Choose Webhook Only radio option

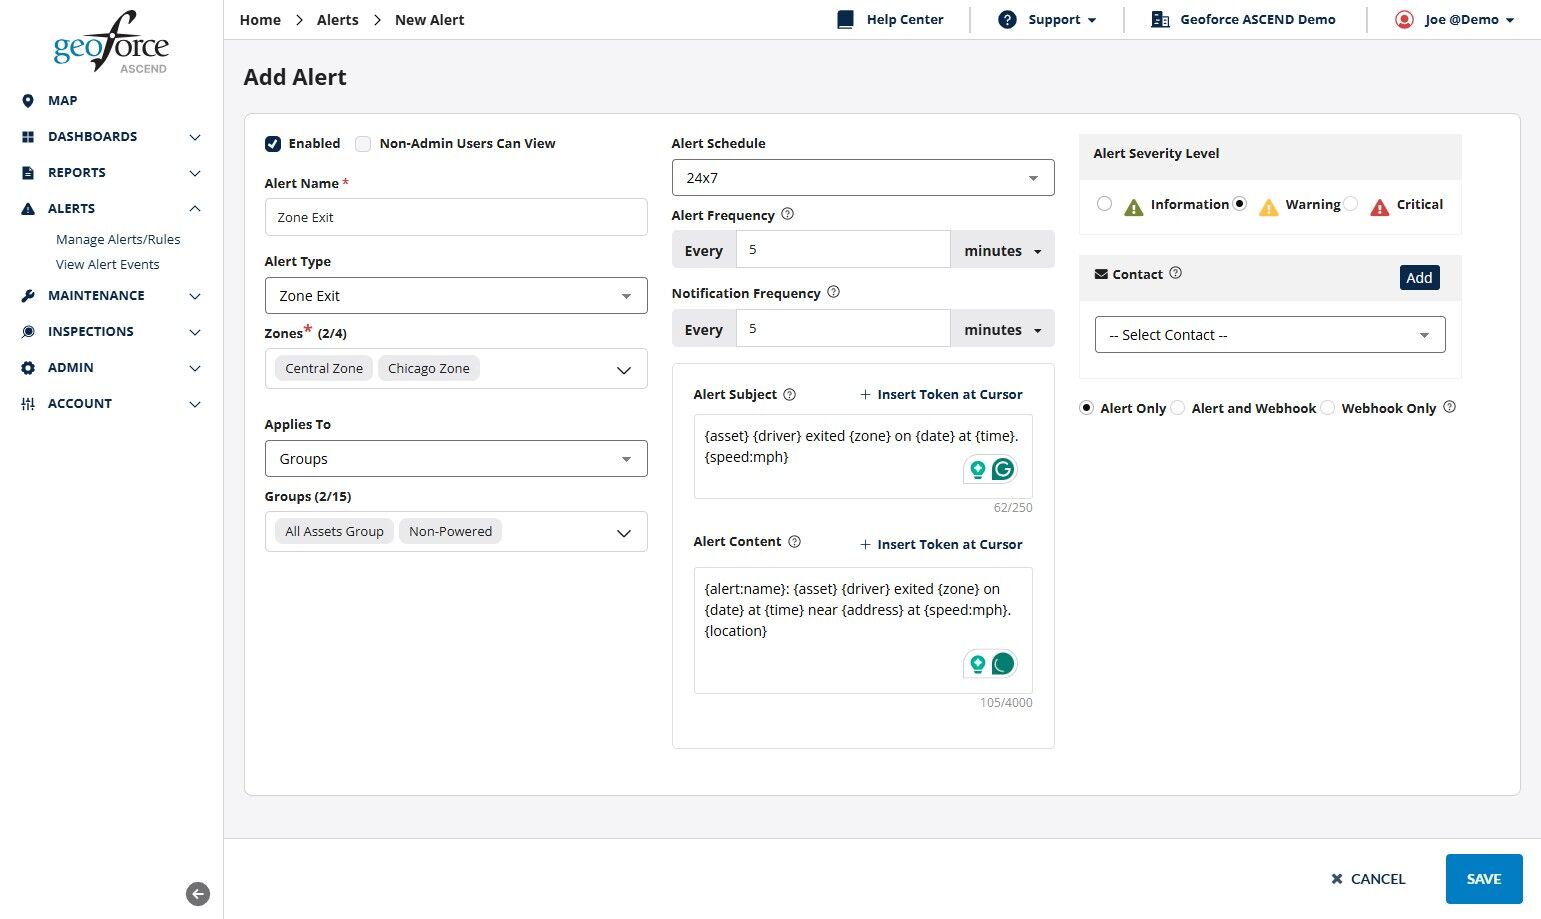[1328, 408]
